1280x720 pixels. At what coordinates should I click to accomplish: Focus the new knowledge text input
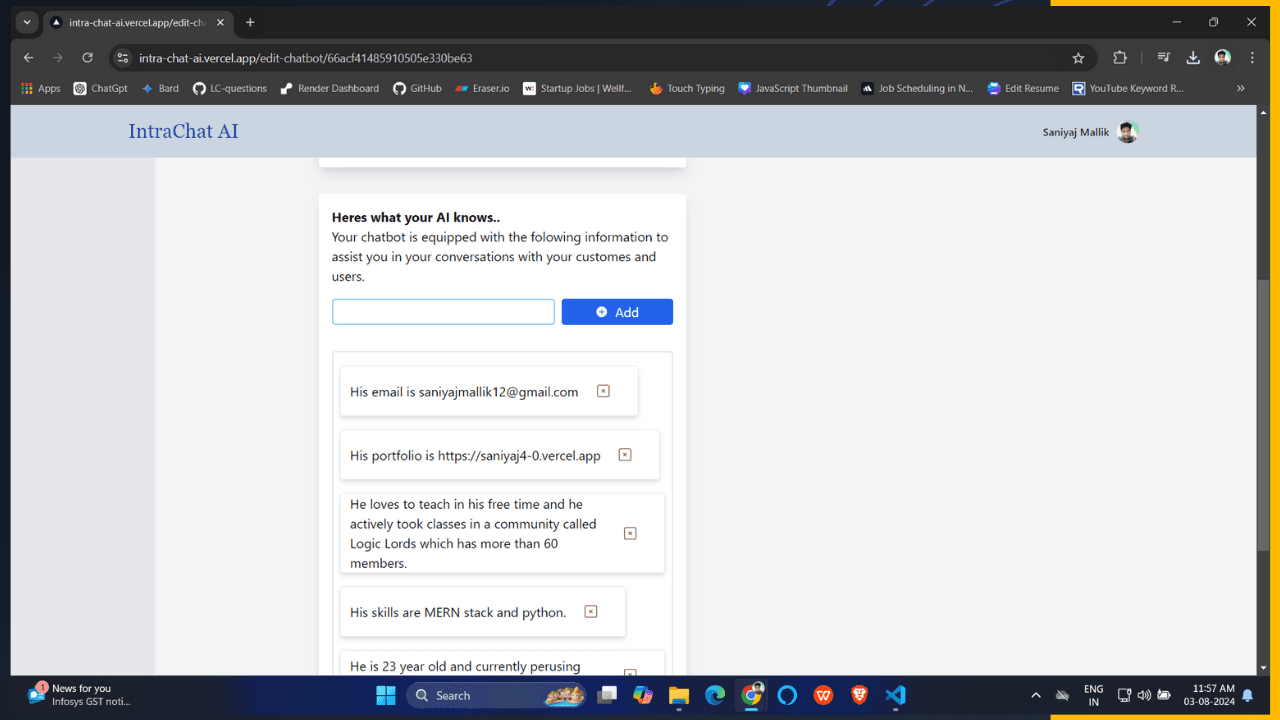tap(443, 312)
